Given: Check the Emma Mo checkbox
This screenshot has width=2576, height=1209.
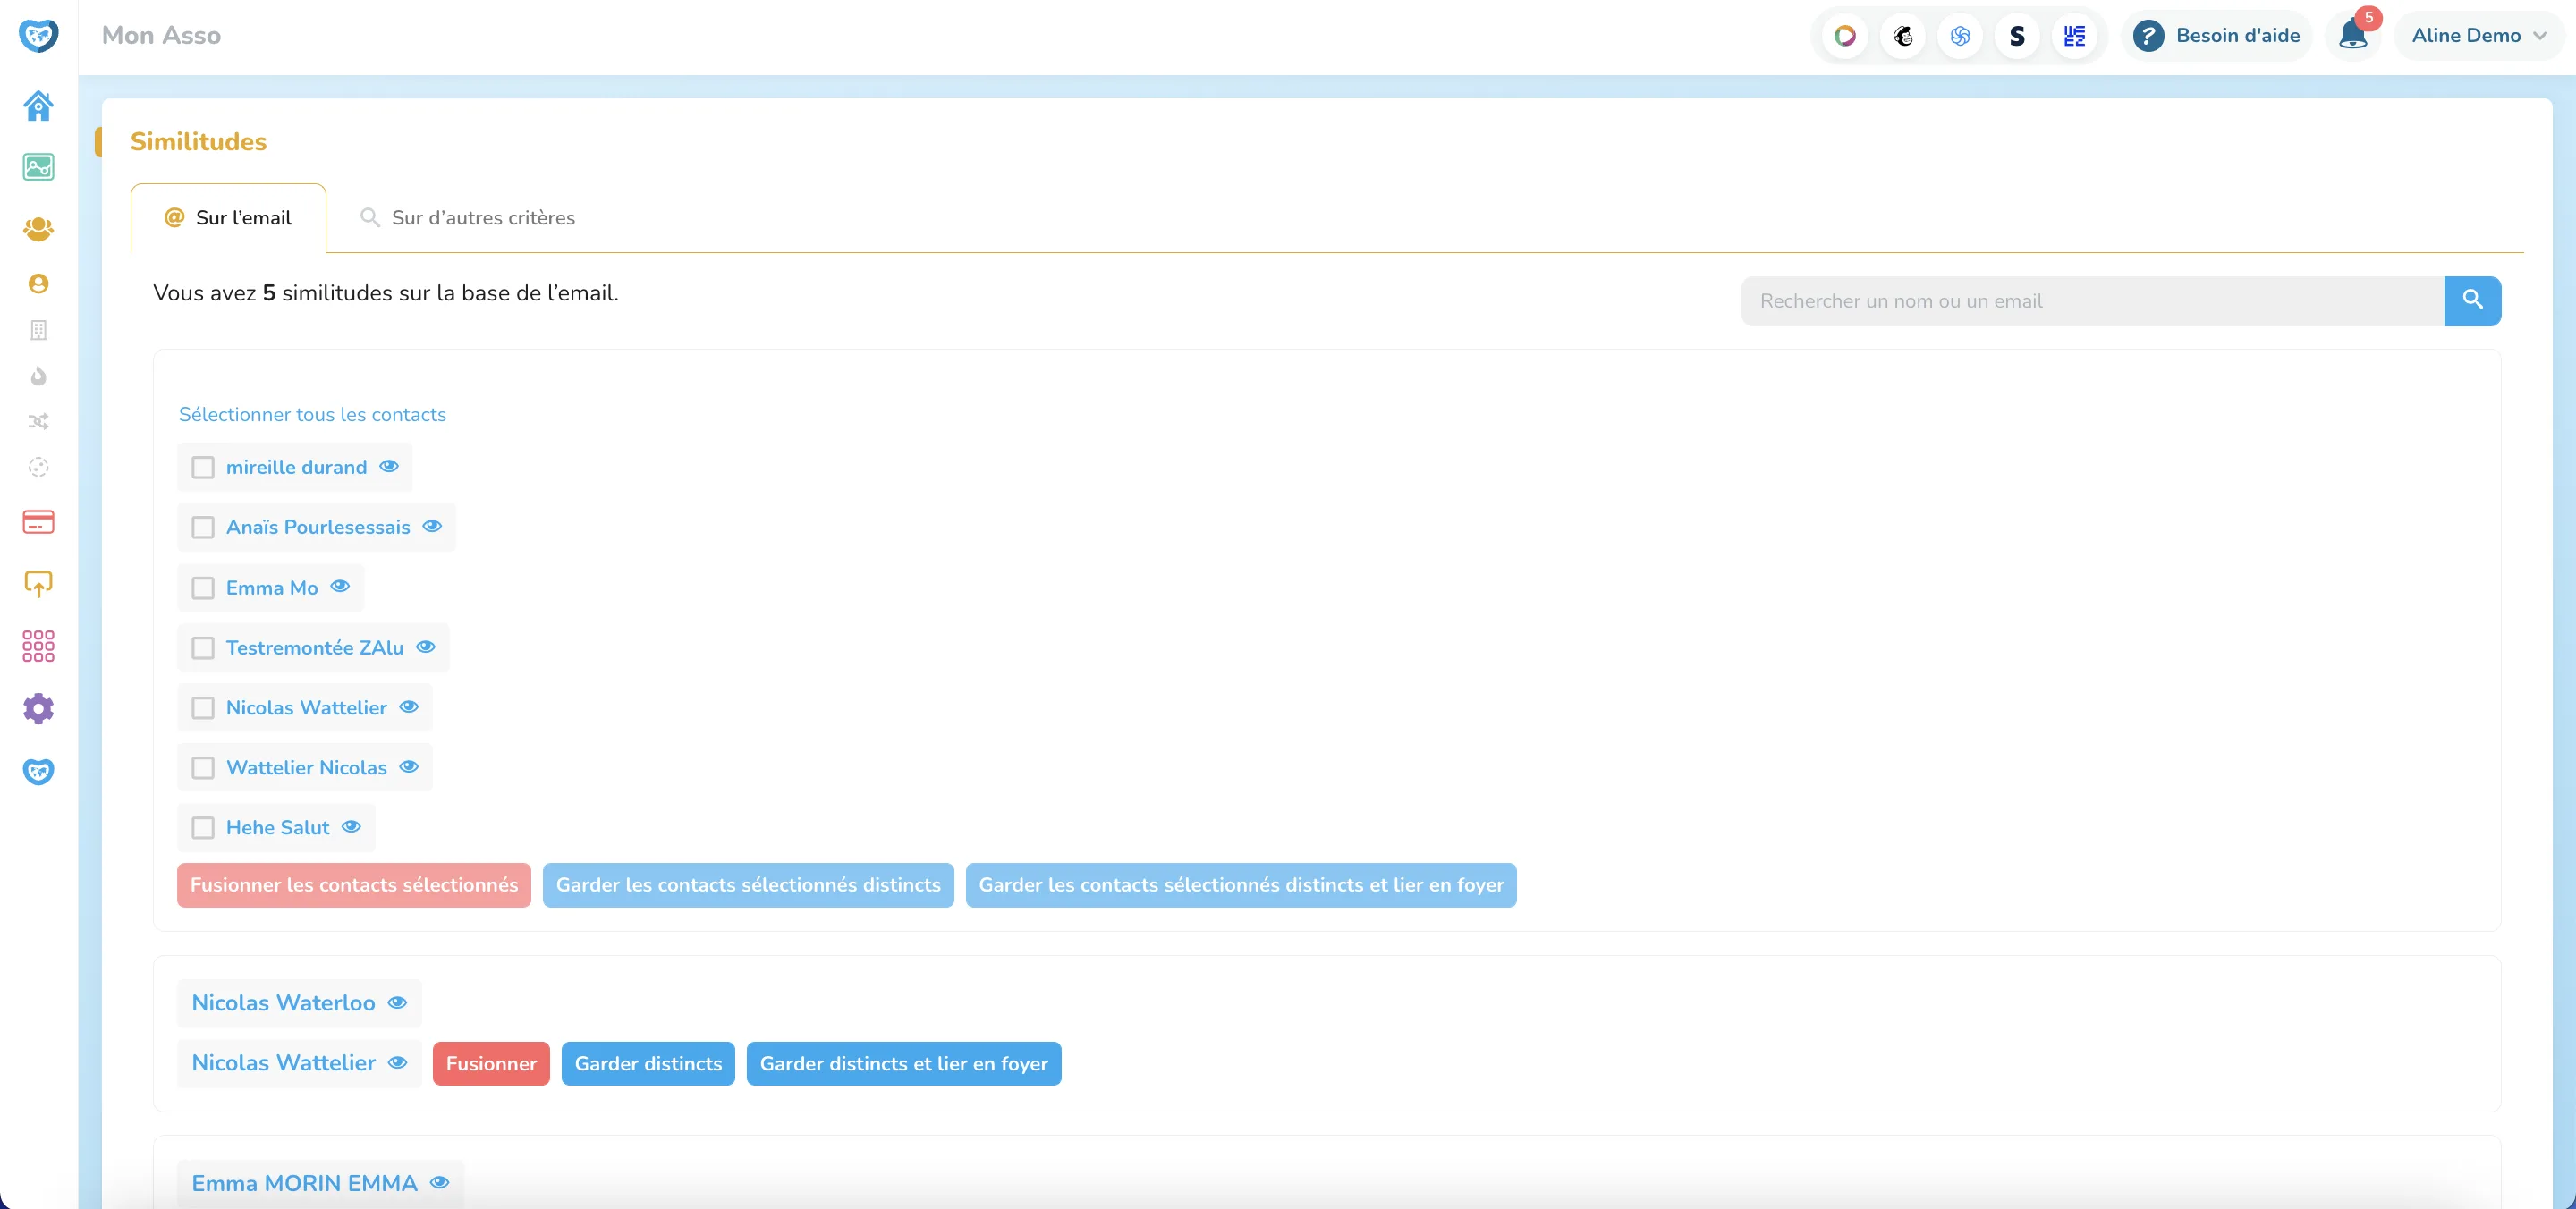Looking at the screenshot, I should coord(203,588).
